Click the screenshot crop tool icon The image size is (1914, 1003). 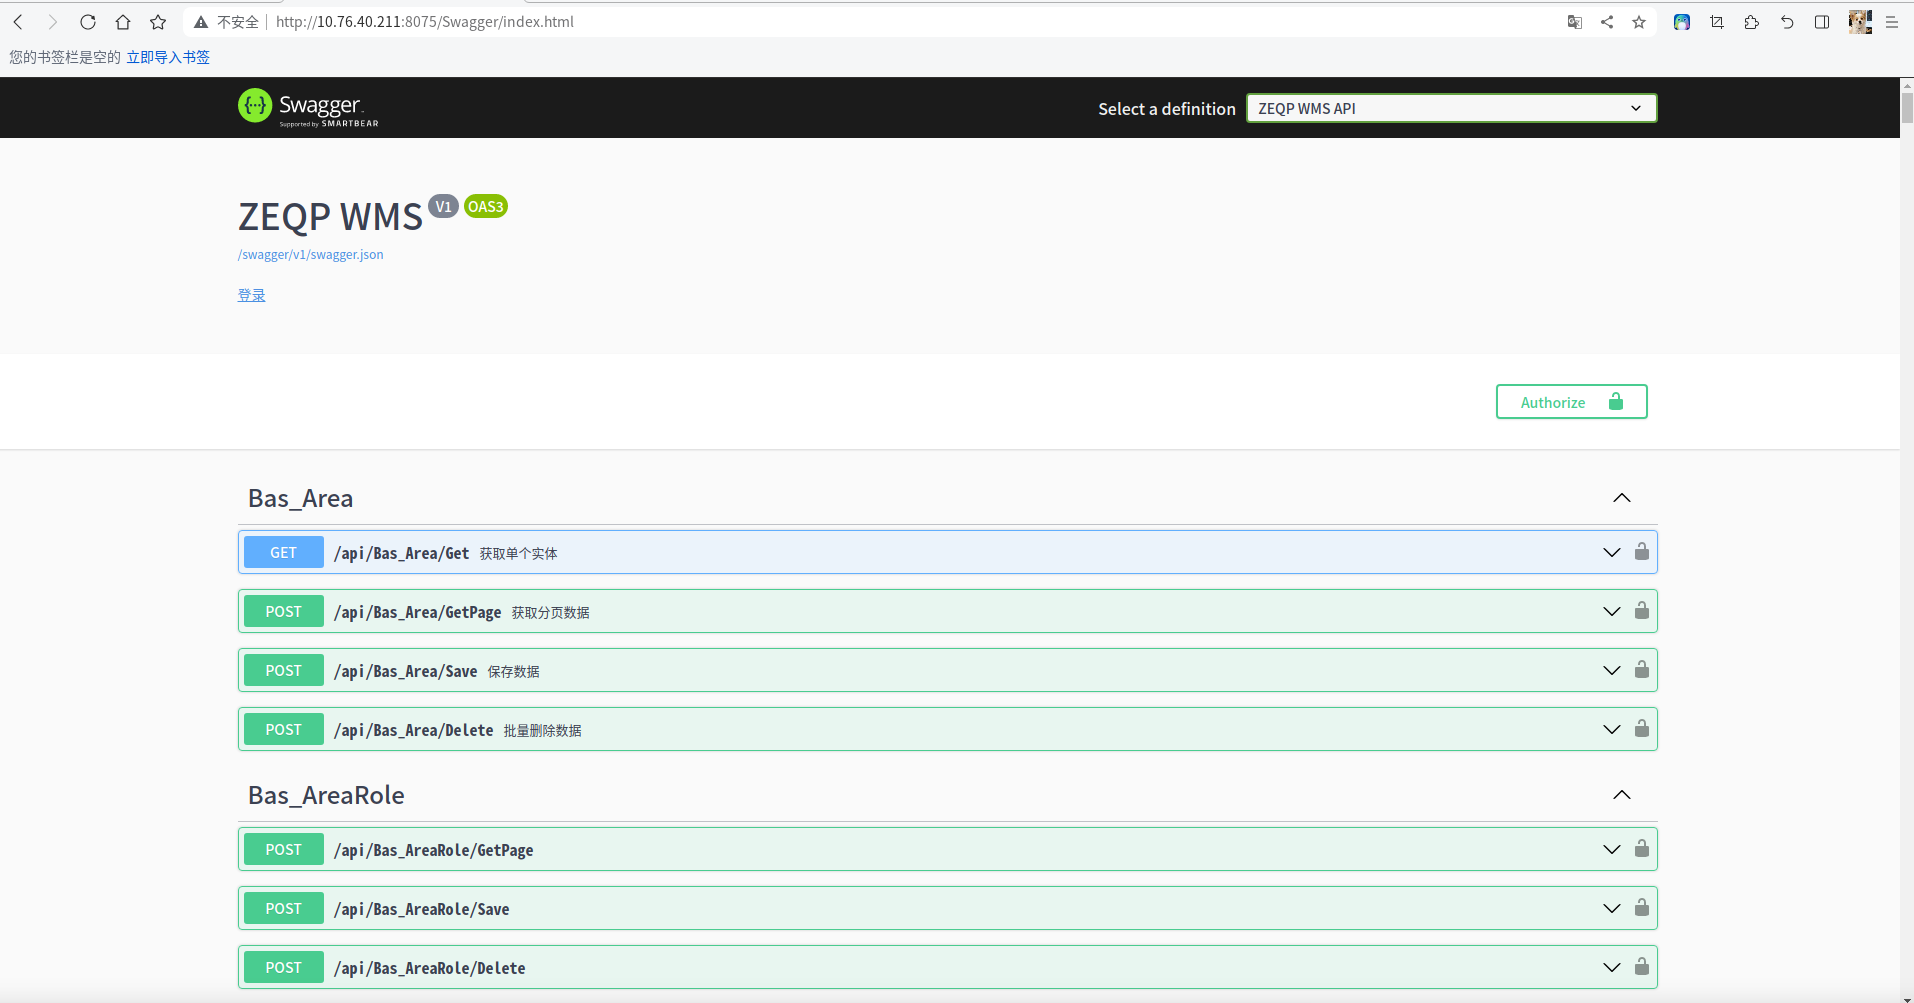point(1717,22)
